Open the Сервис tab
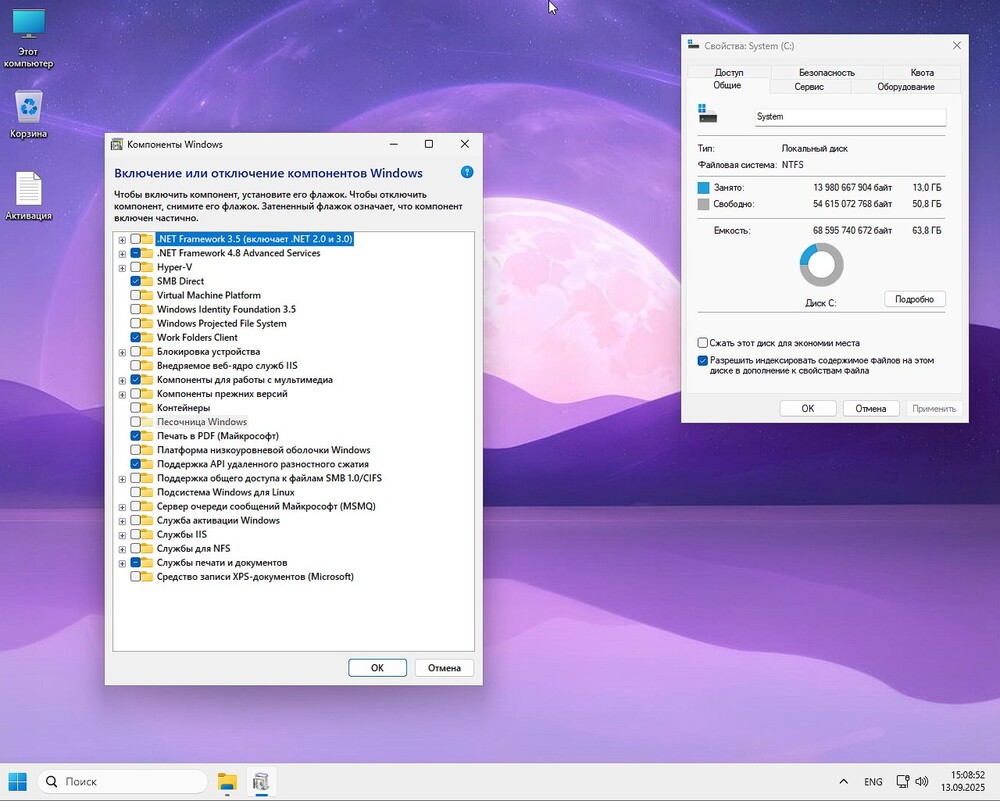The height and width of the screenshot is (801, 1000). [x=809, y=87]
